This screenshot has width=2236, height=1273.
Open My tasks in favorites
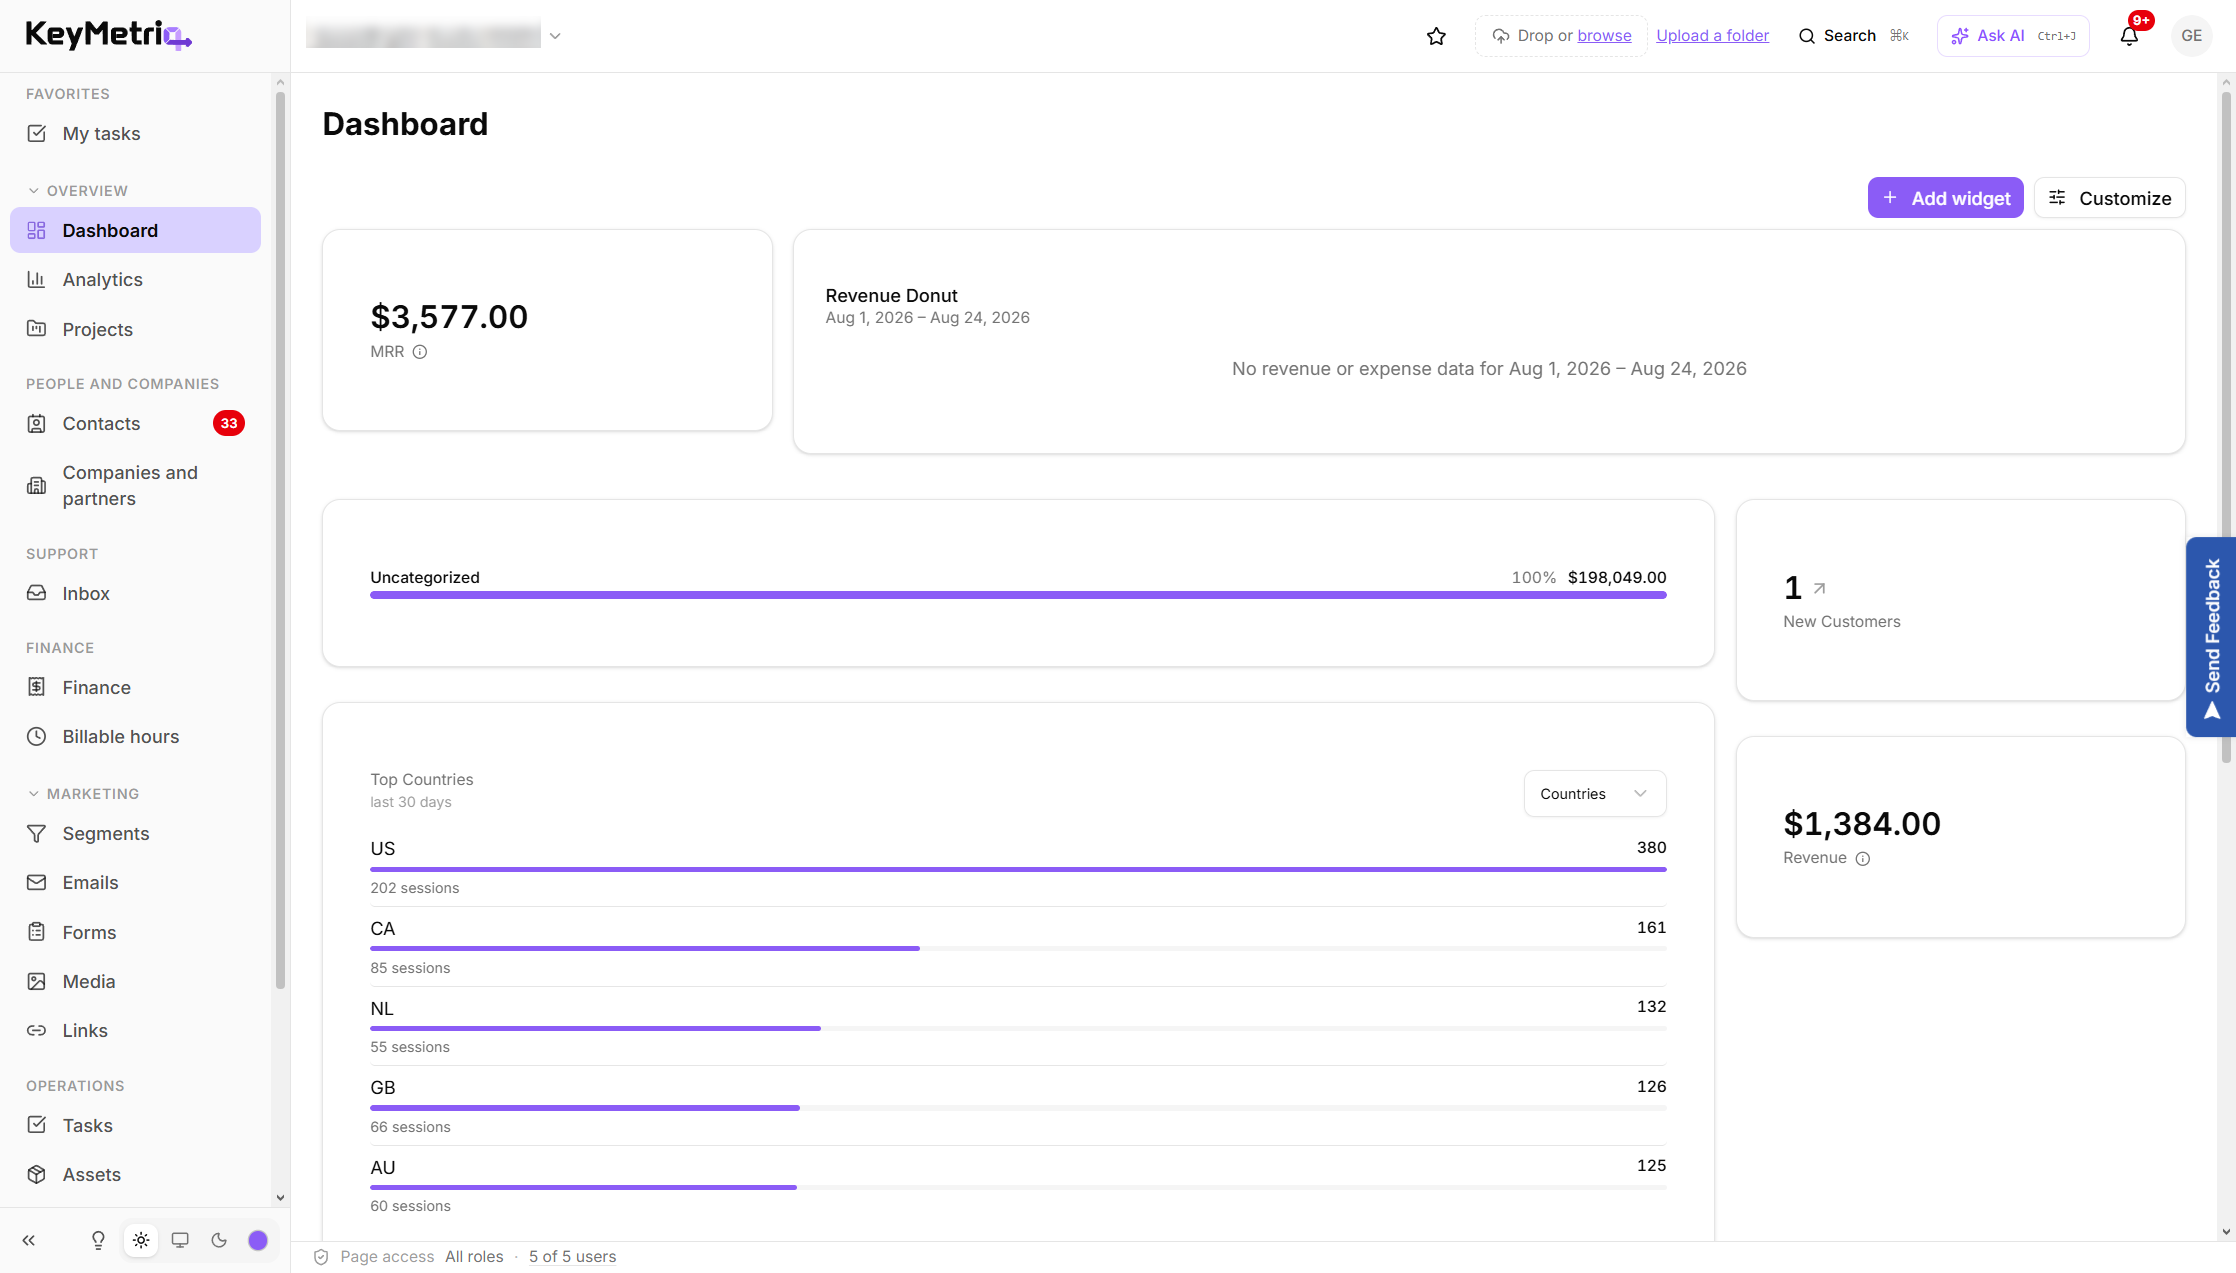pos(135,134)
